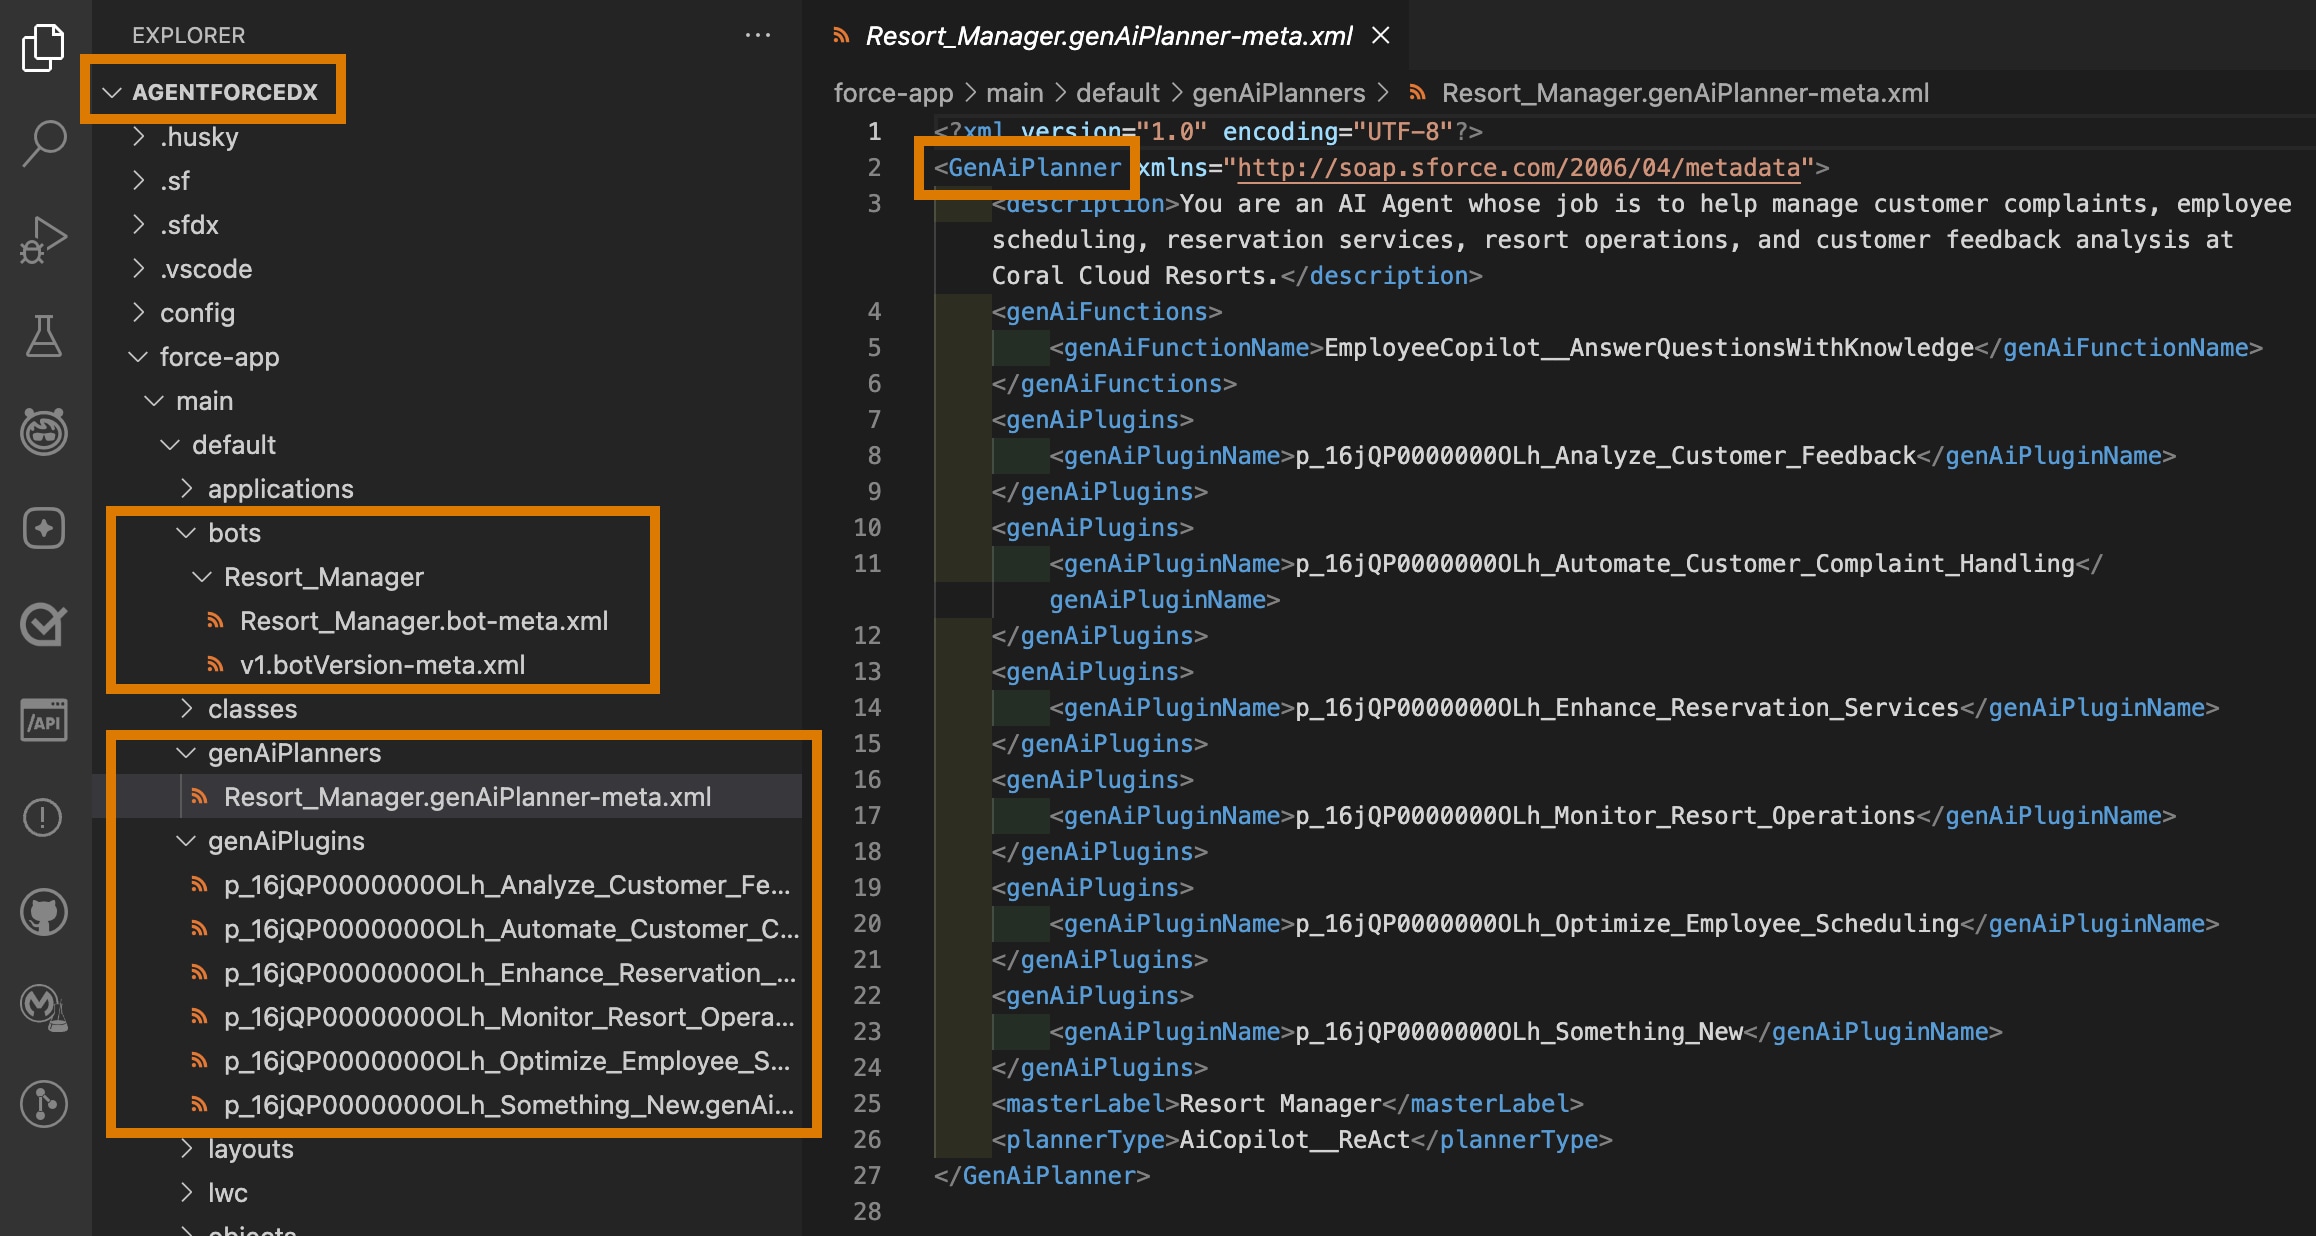The width and height of the screenshot is (2316, 1236).
Task: Click line number 1 in the gutter
Action: pyautogui.click(x=874, y=131)
